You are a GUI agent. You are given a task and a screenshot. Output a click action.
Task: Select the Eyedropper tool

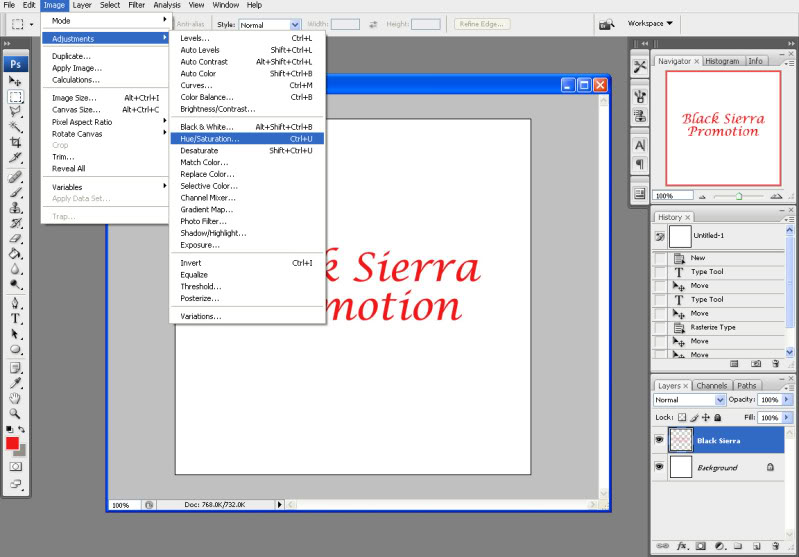pos(15,383)
